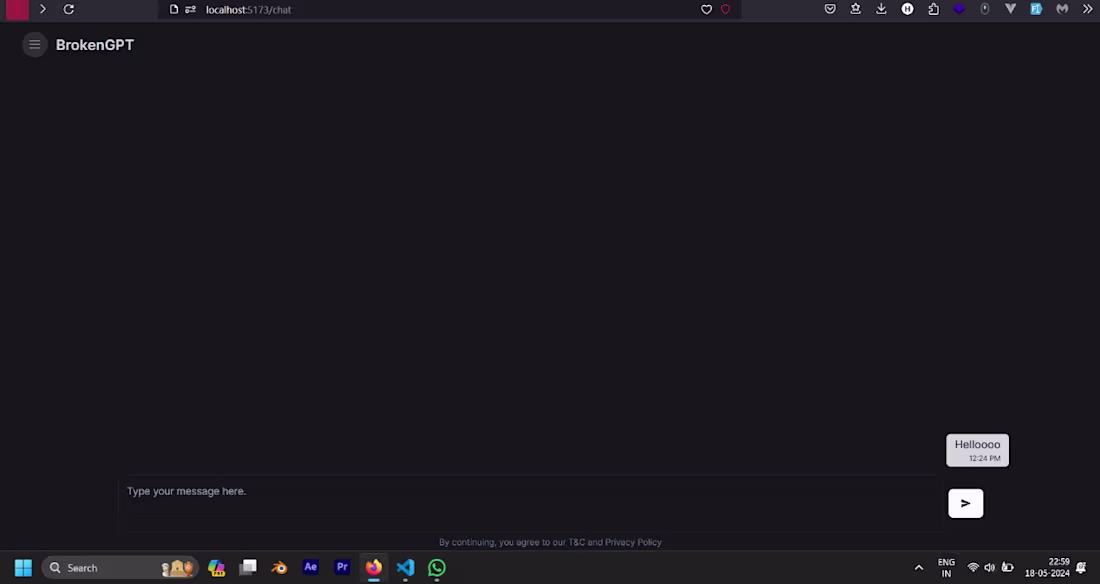Open the Malwarebytes browser extension
The width and height of the screenshot is (1100, 584).
point(1062,9)
